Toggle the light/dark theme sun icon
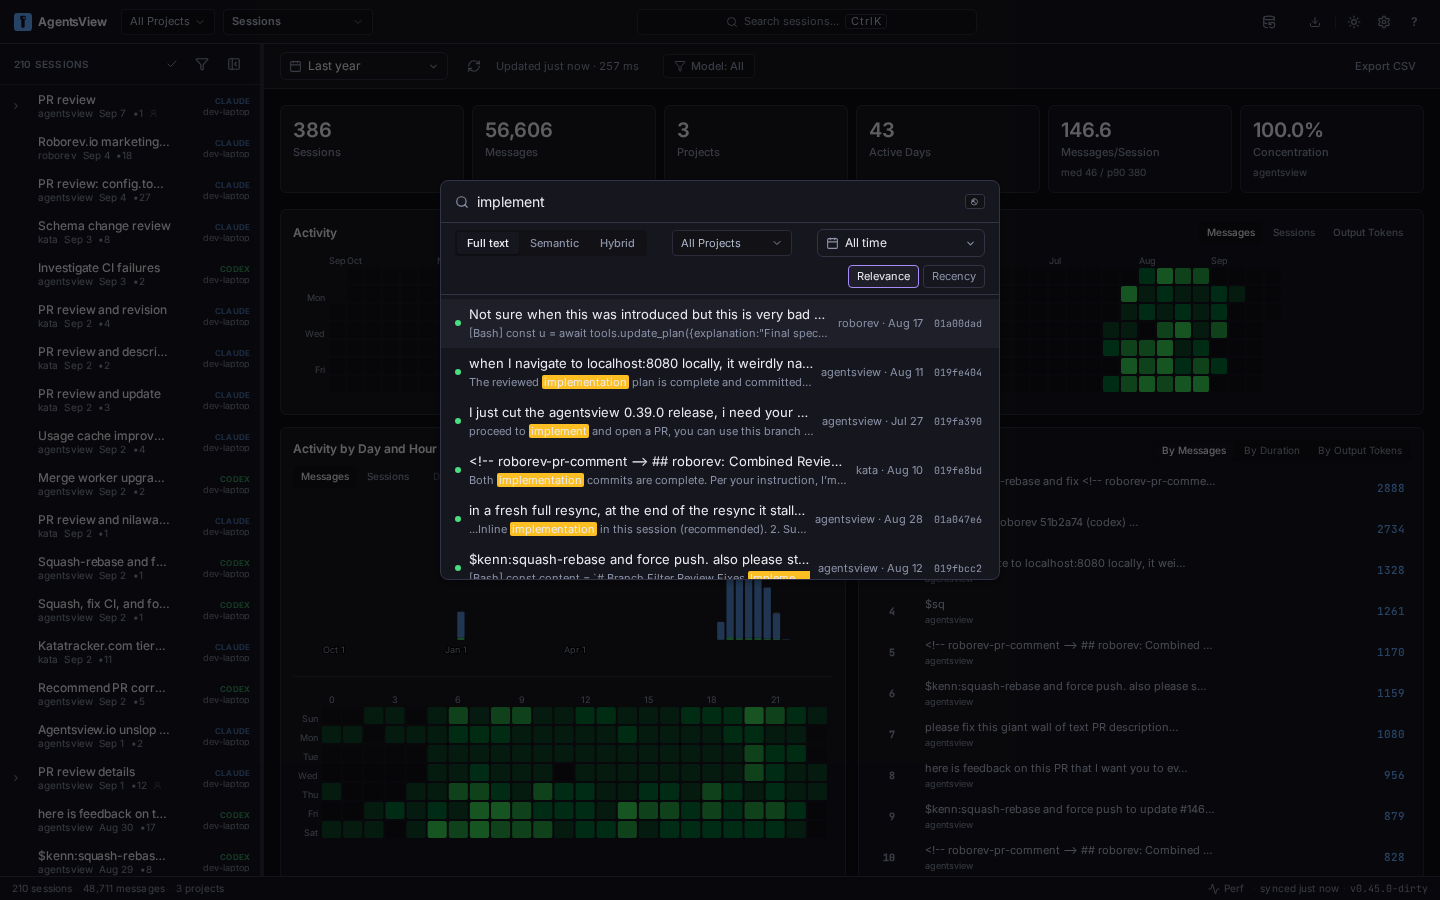The image size is (1440, 900). (1354, 22)
